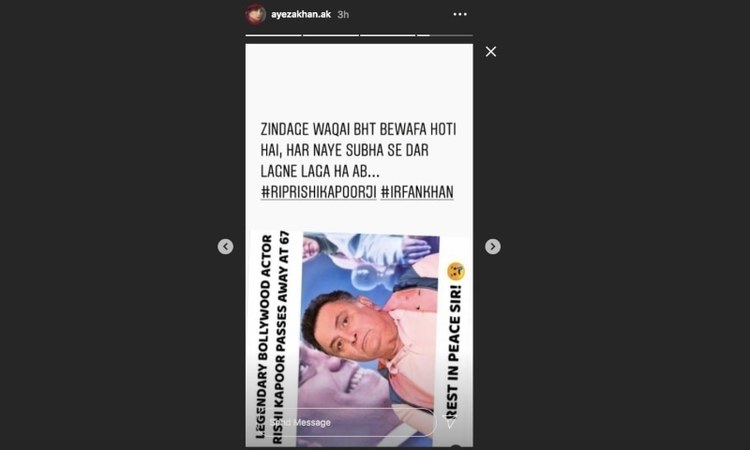Open the #RIPRISHIKAPOORJI hashtag
The image size is (750, 450).
pos(319,192)
